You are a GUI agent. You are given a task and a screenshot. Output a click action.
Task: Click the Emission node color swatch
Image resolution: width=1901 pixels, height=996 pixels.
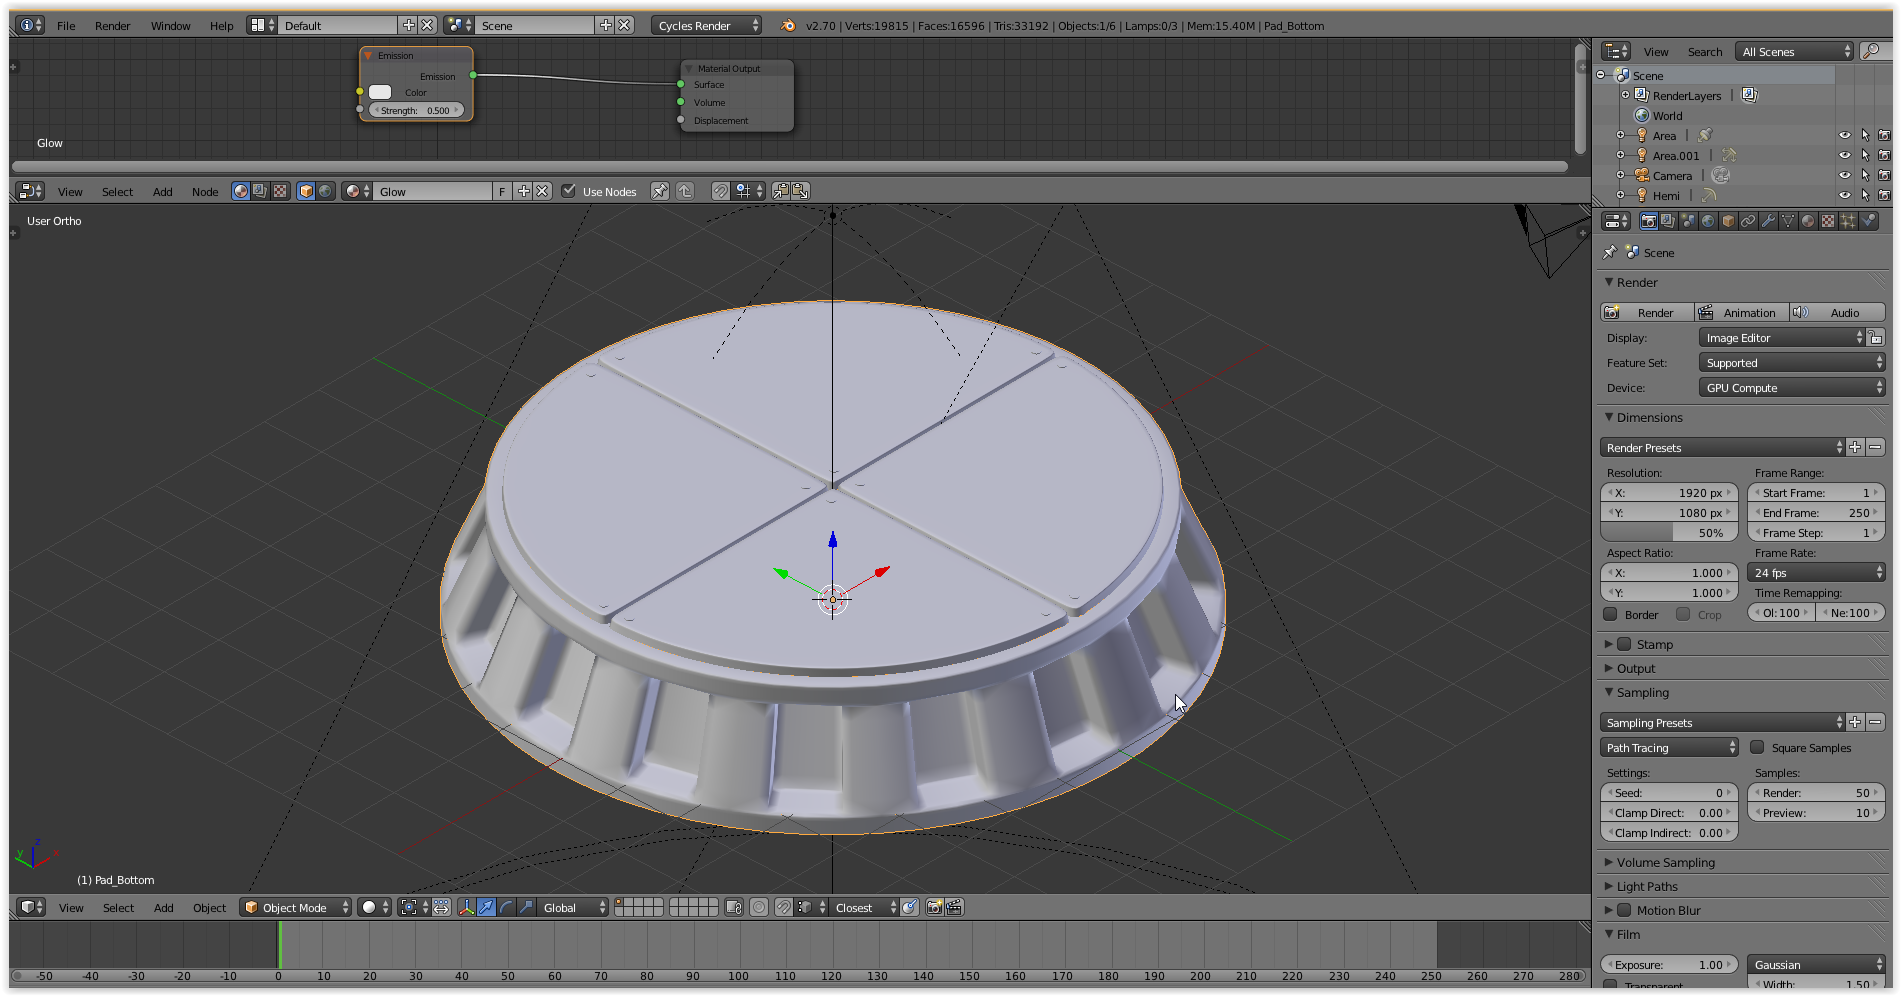pos(380,92)
